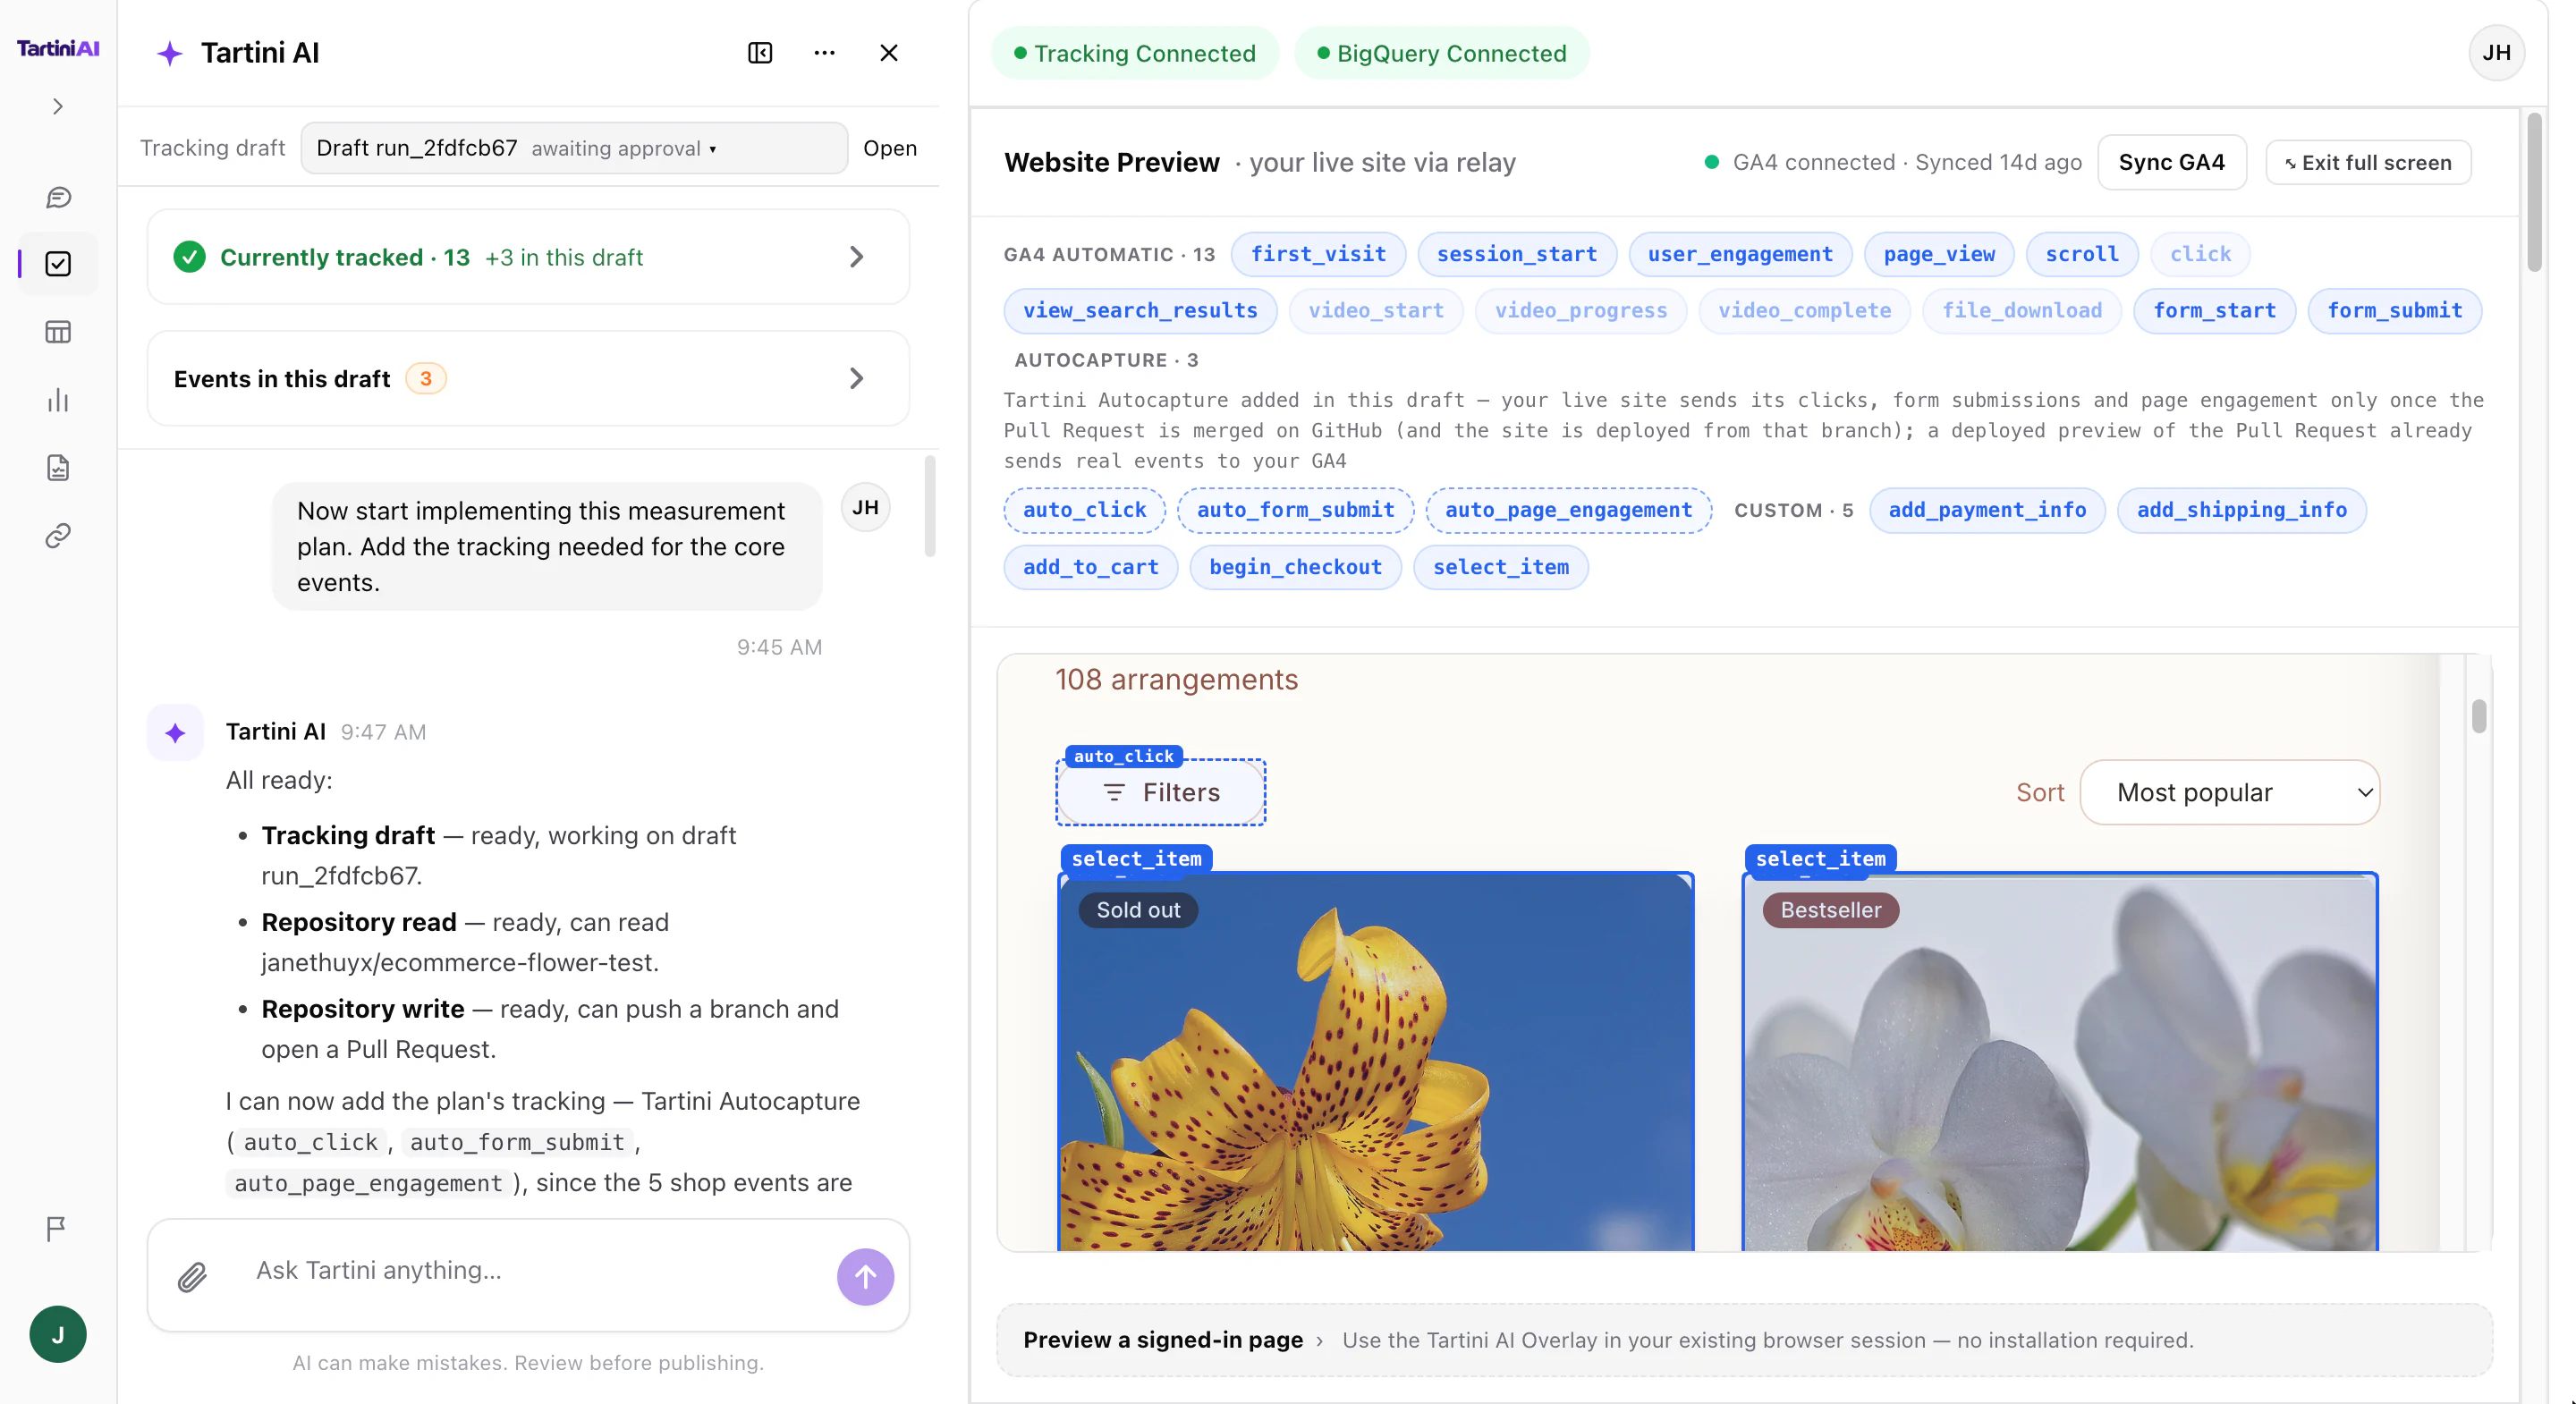The height and width of the screenshot is (1404, 2576).
Task: Open the three-dots more options menu
Action: pos(824,53)
